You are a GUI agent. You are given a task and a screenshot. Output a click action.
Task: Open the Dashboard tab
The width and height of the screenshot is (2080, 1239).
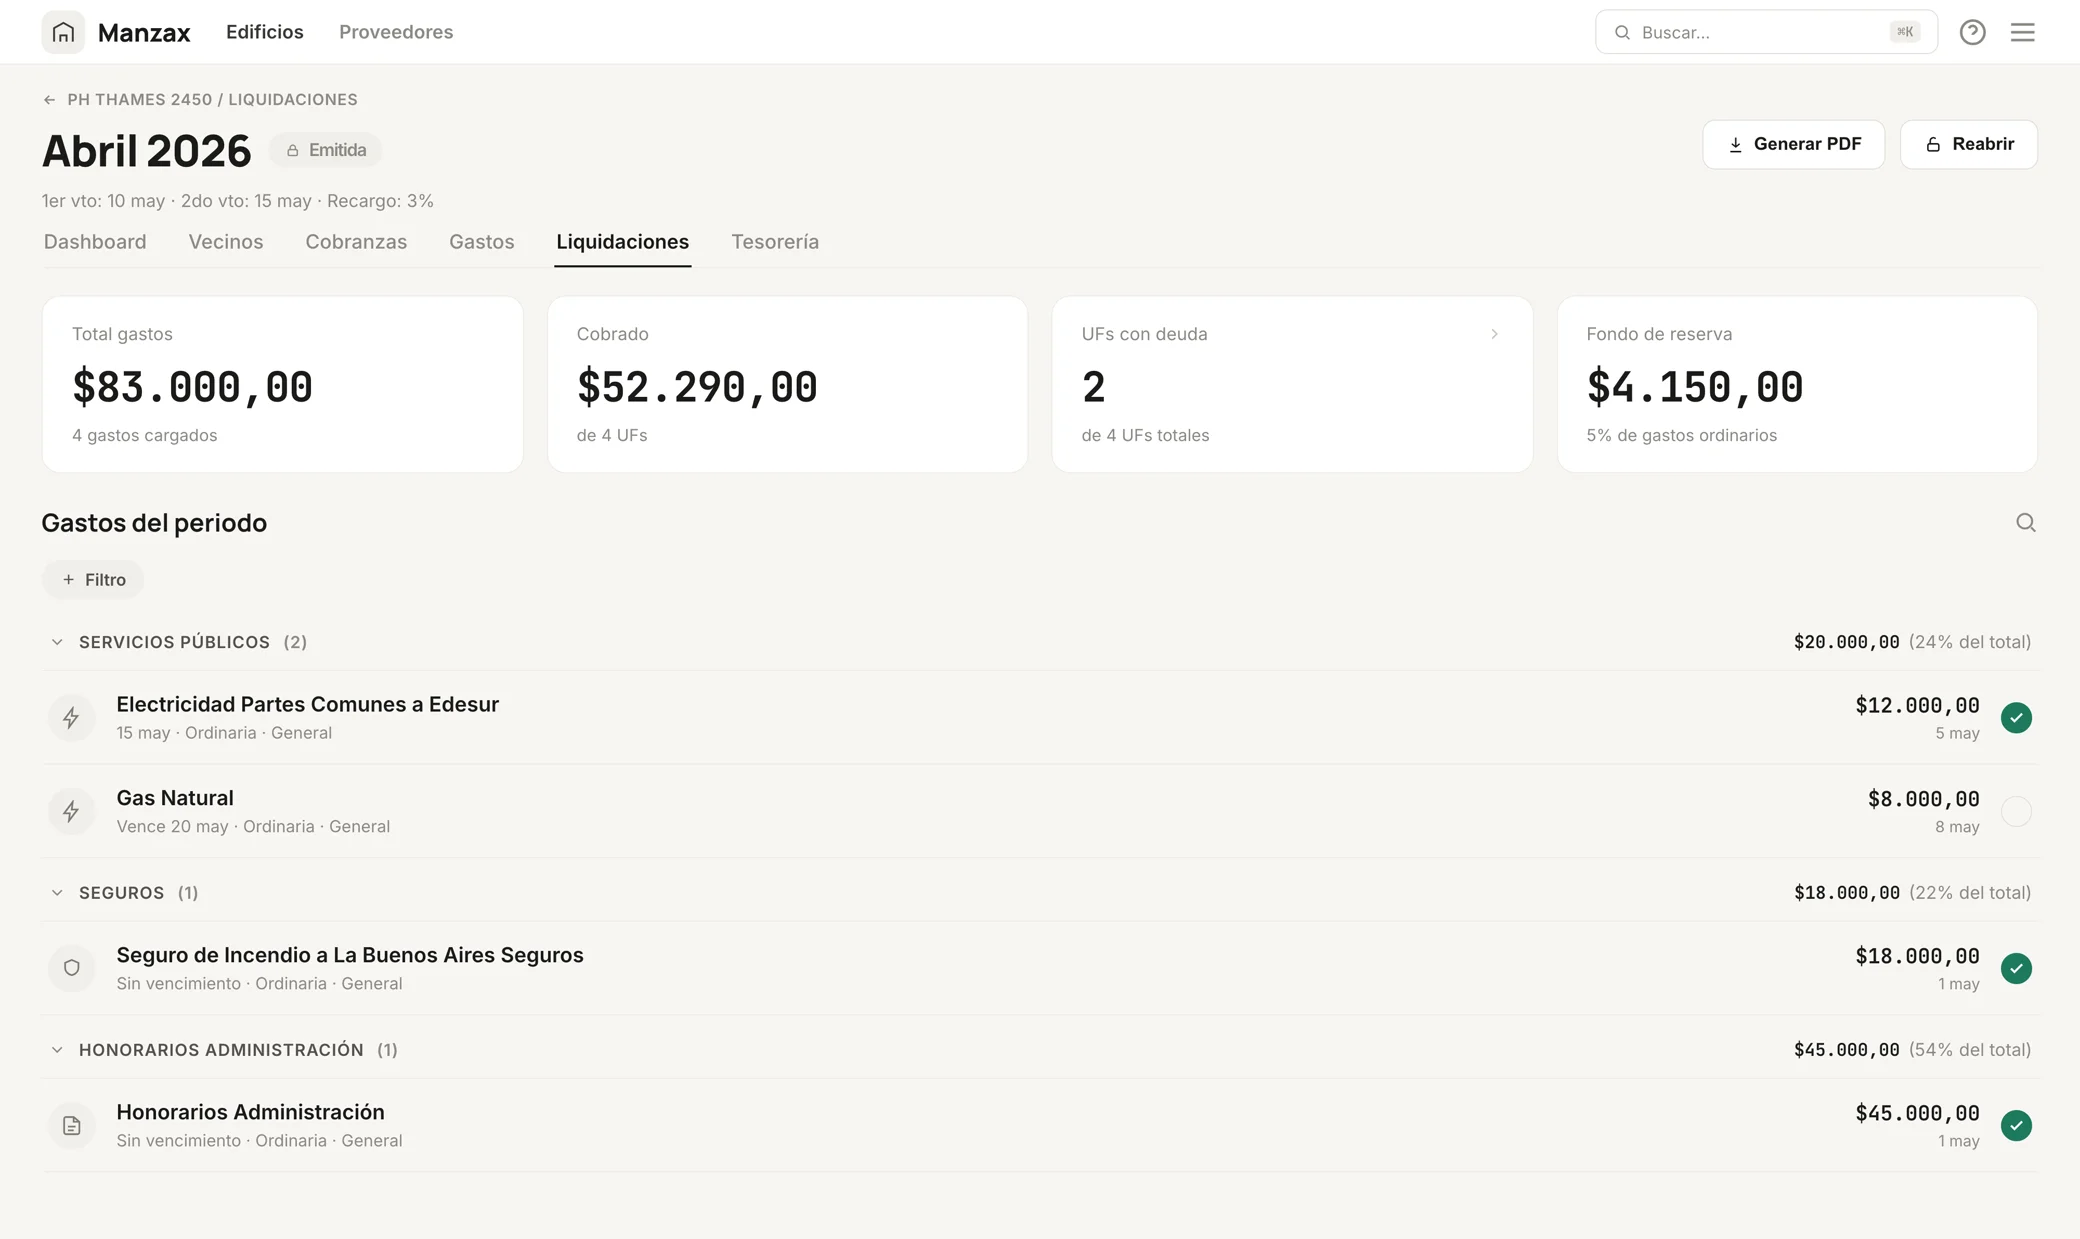point(95,242)
